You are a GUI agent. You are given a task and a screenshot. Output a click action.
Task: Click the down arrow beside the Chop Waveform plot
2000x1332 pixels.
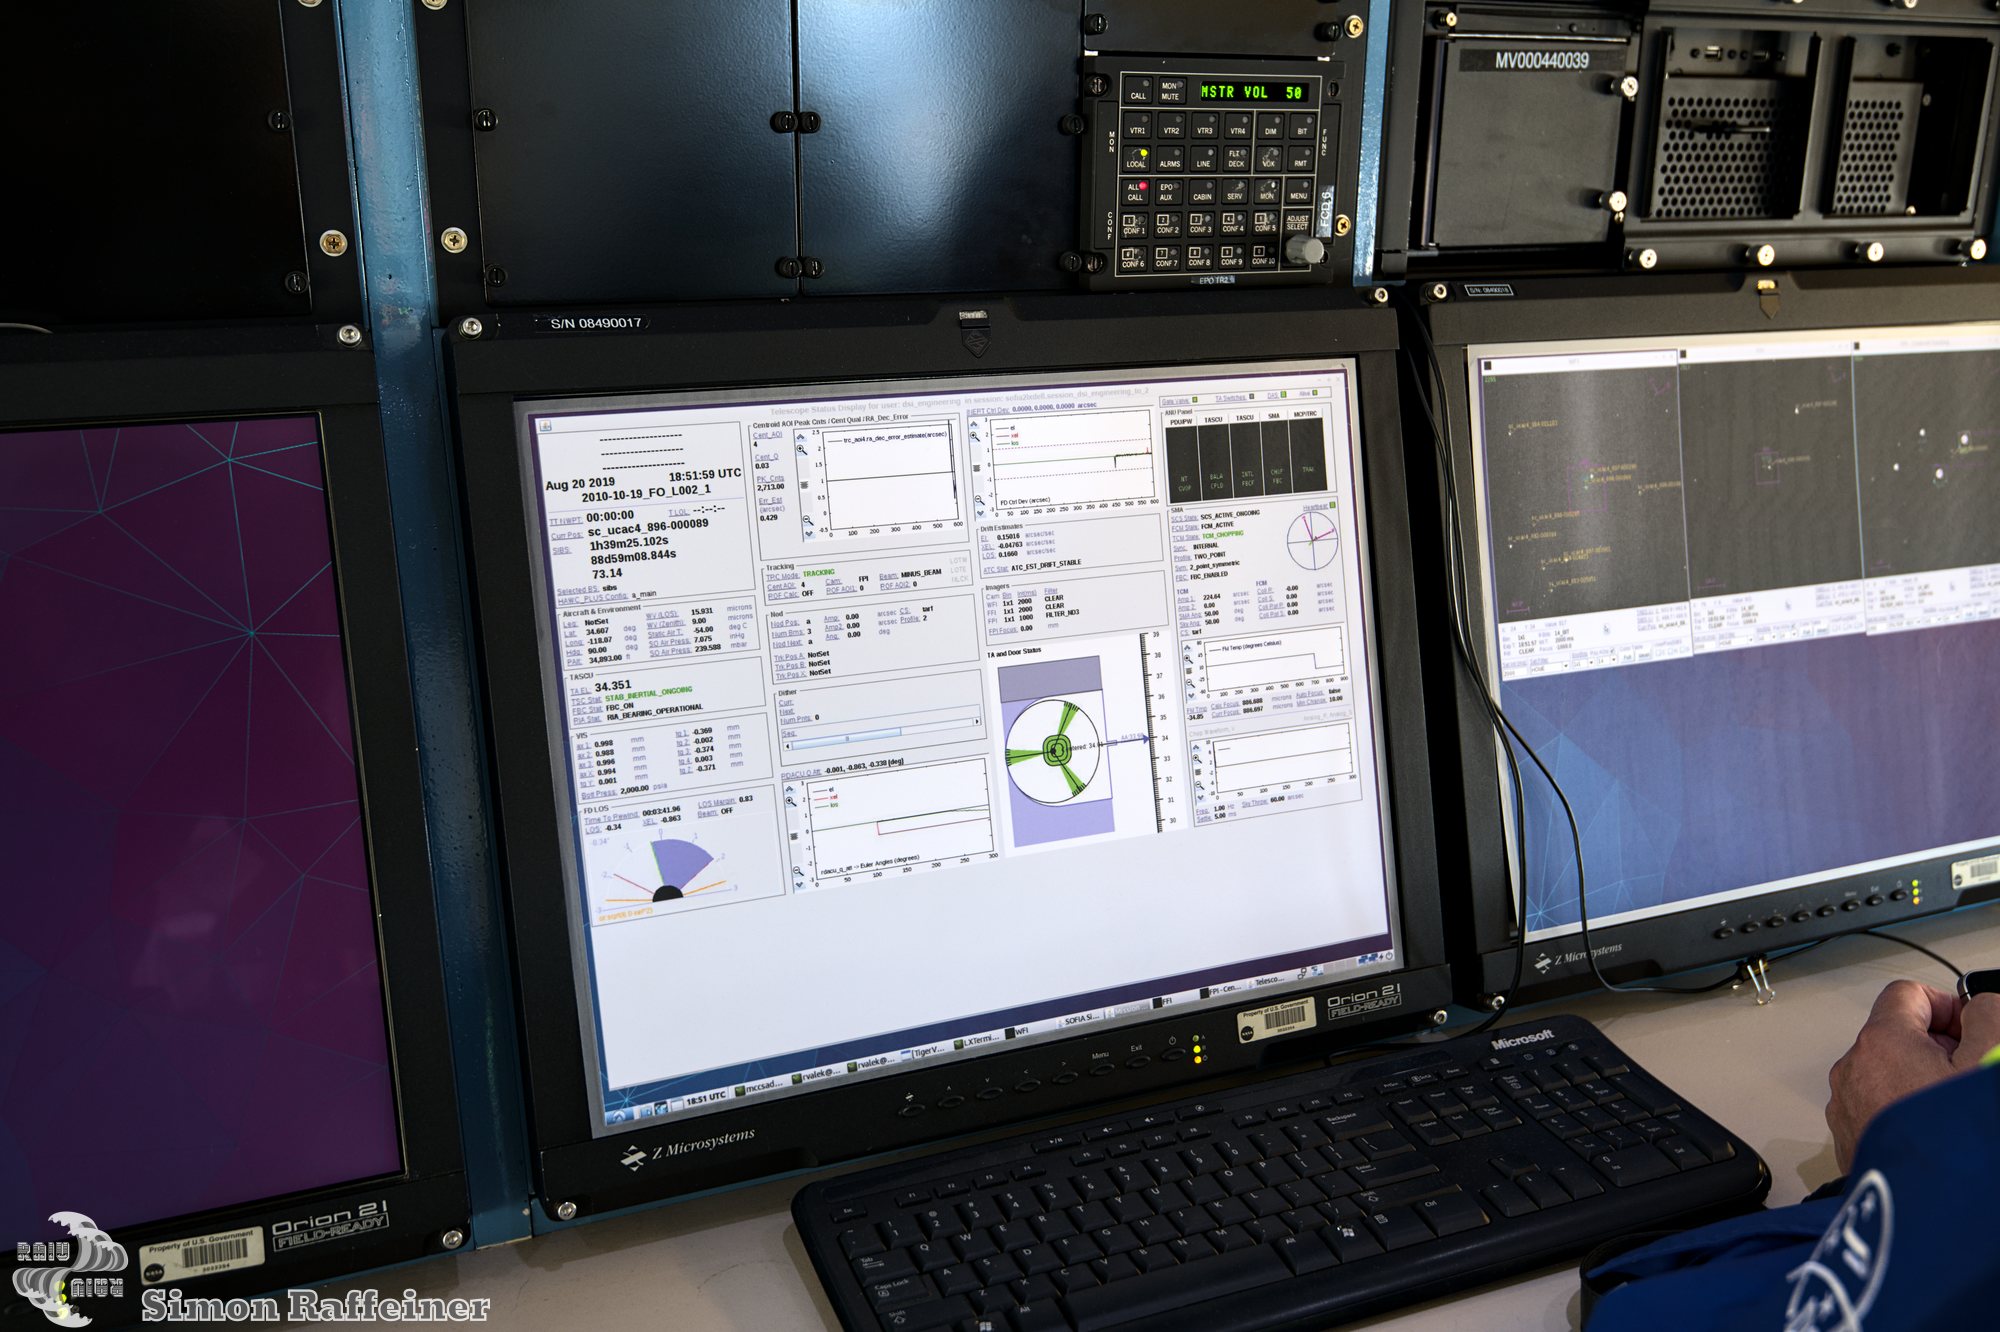coord(1200,797)
